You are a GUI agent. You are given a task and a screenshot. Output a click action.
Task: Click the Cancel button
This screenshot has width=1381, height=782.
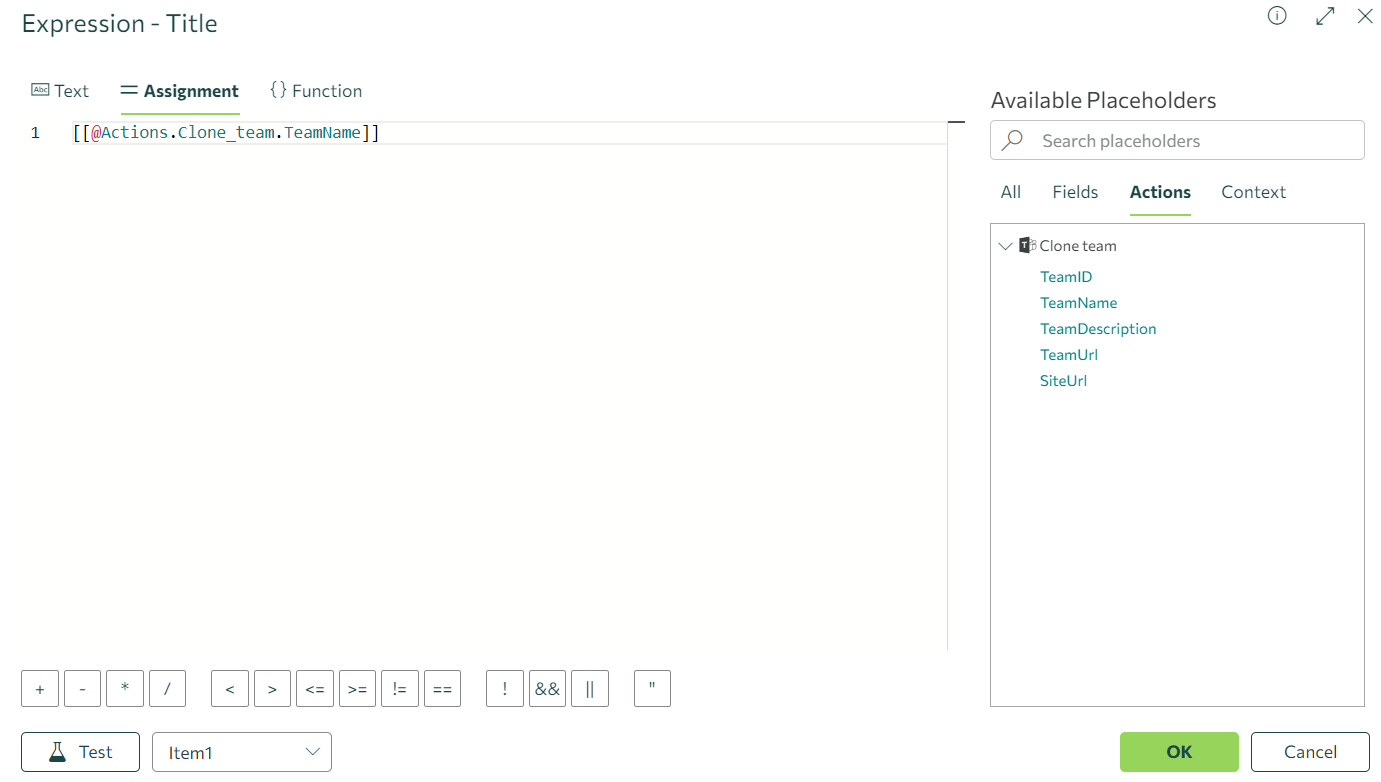tap(1310, 752)
